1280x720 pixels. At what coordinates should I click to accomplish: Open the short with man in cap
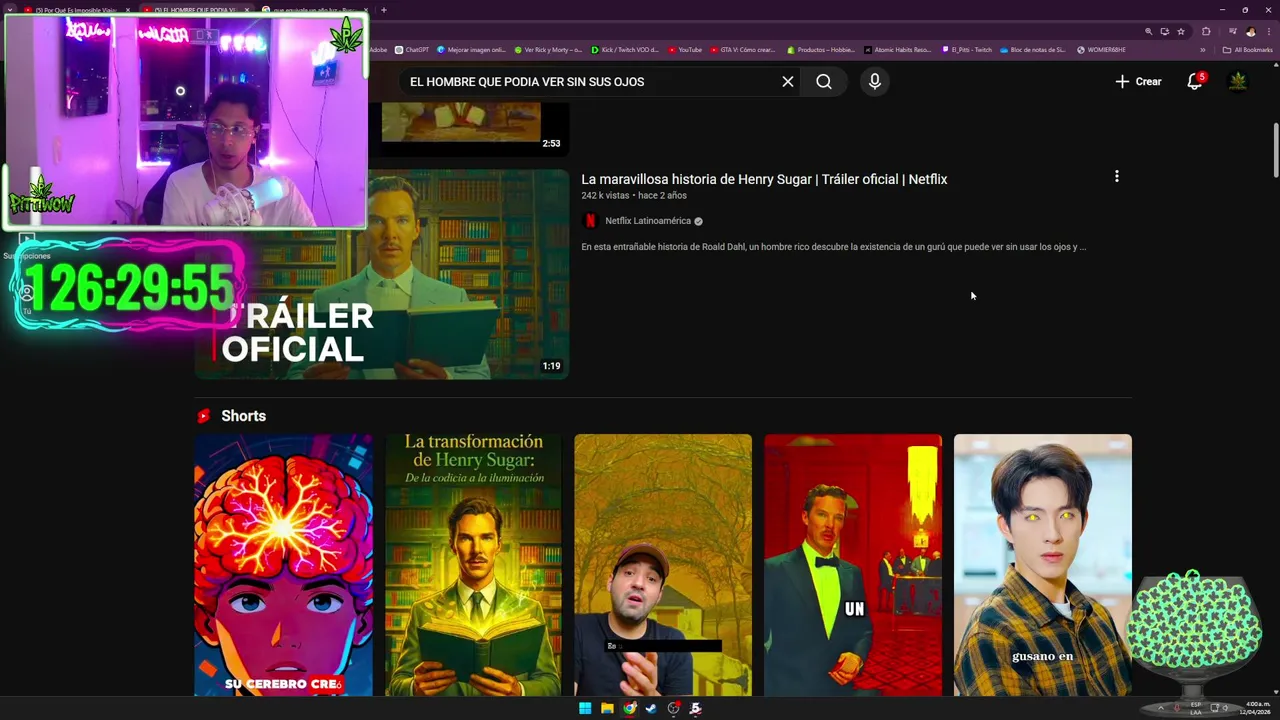pyautogui.click(x=663, y=565)
